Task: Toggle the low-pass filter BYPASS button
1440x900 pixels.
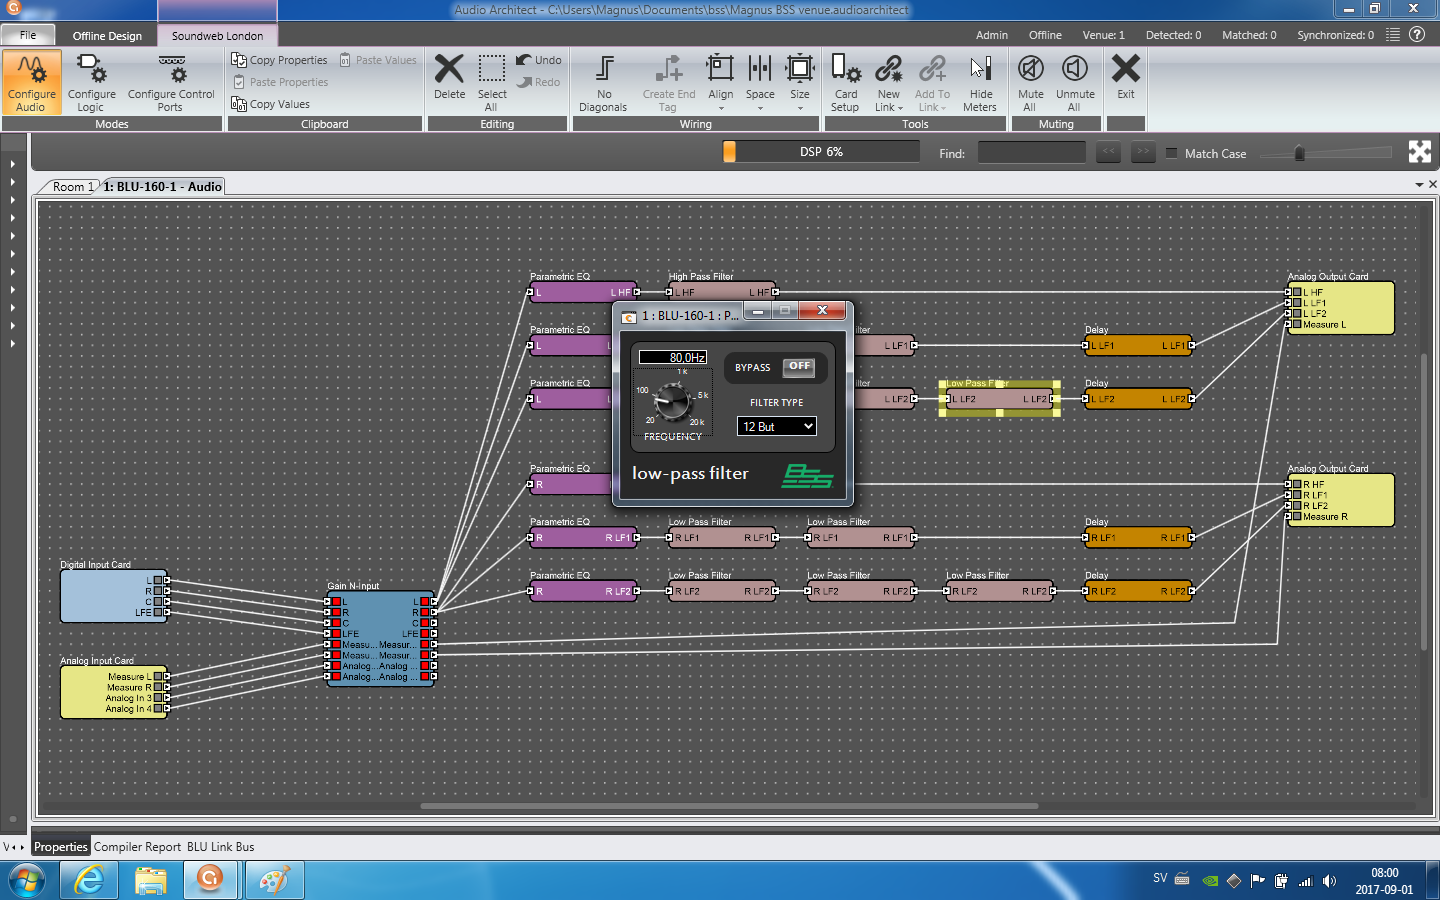Action: pos(799,367)
